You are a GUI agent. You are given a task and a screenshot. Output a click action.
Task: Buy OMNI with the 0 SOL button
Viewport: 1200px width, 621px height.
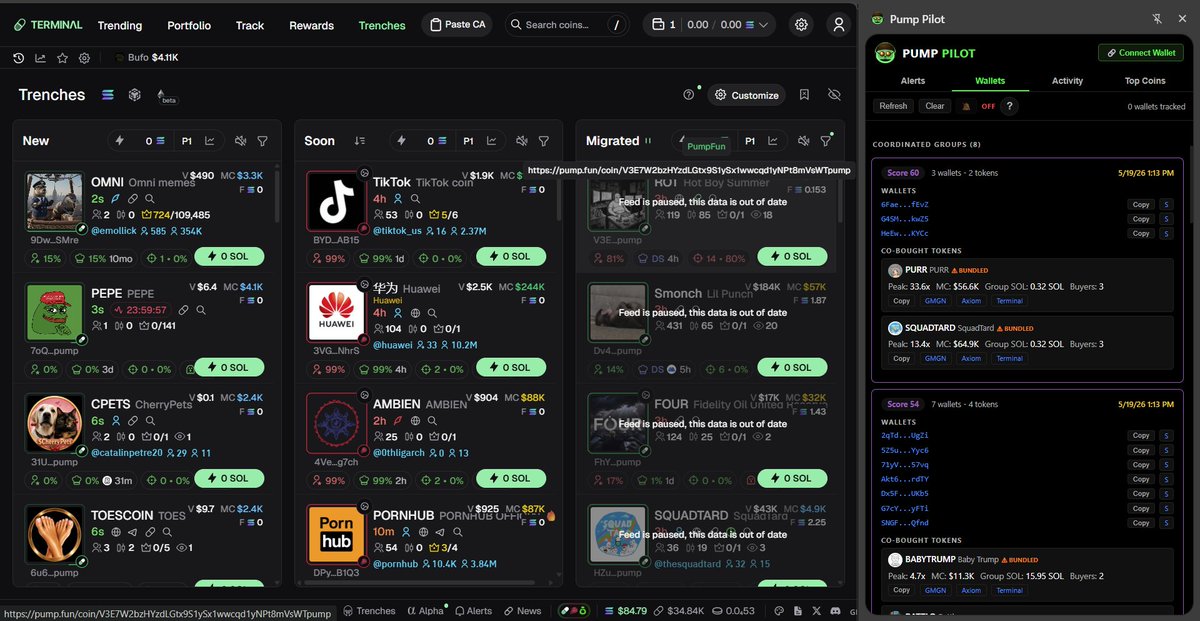pos(229,256)
